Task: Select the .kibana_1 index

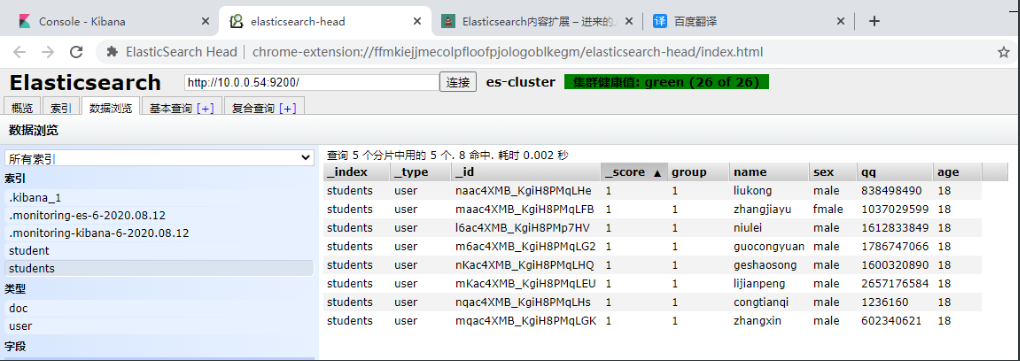Action: [159, 198]
